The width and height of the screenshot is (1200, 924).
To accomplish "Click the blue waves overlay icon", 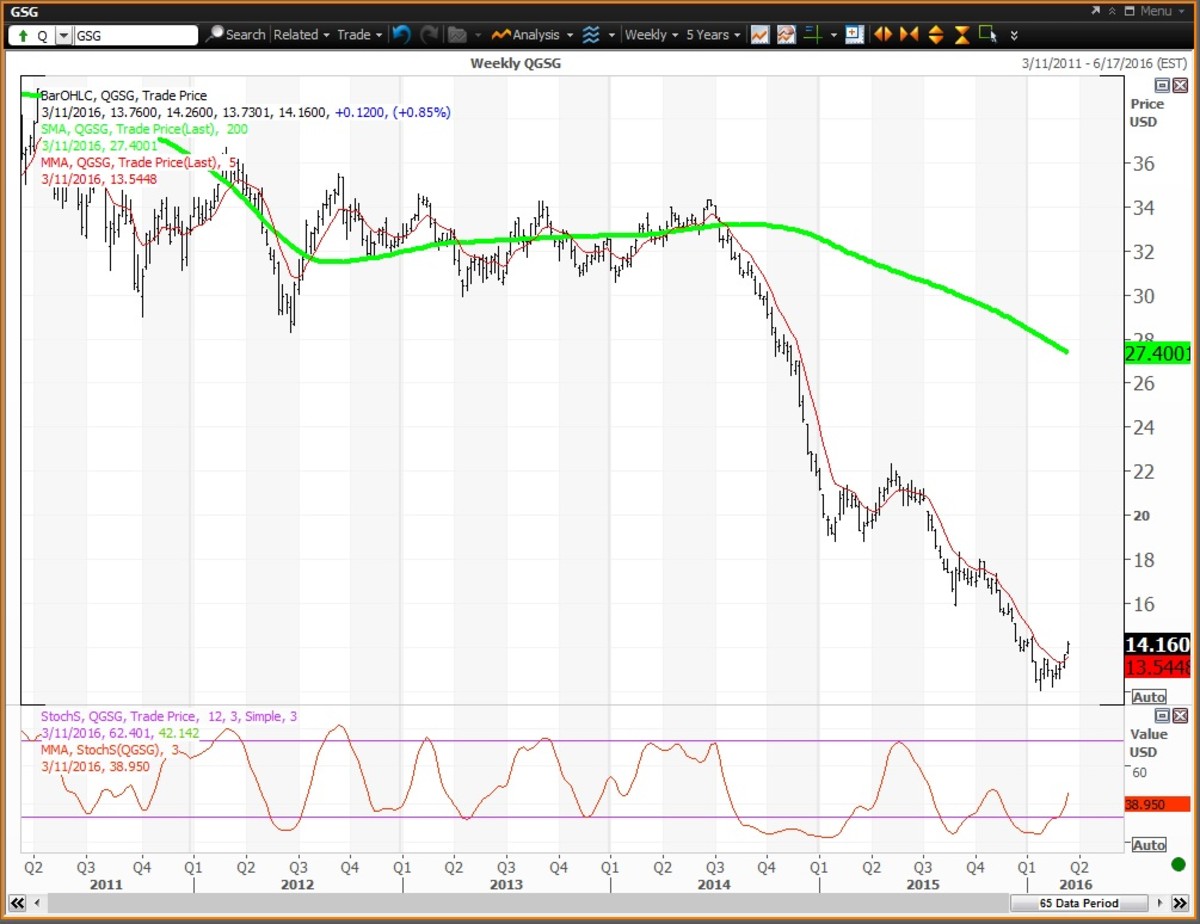I will click(x=591, y=35).
